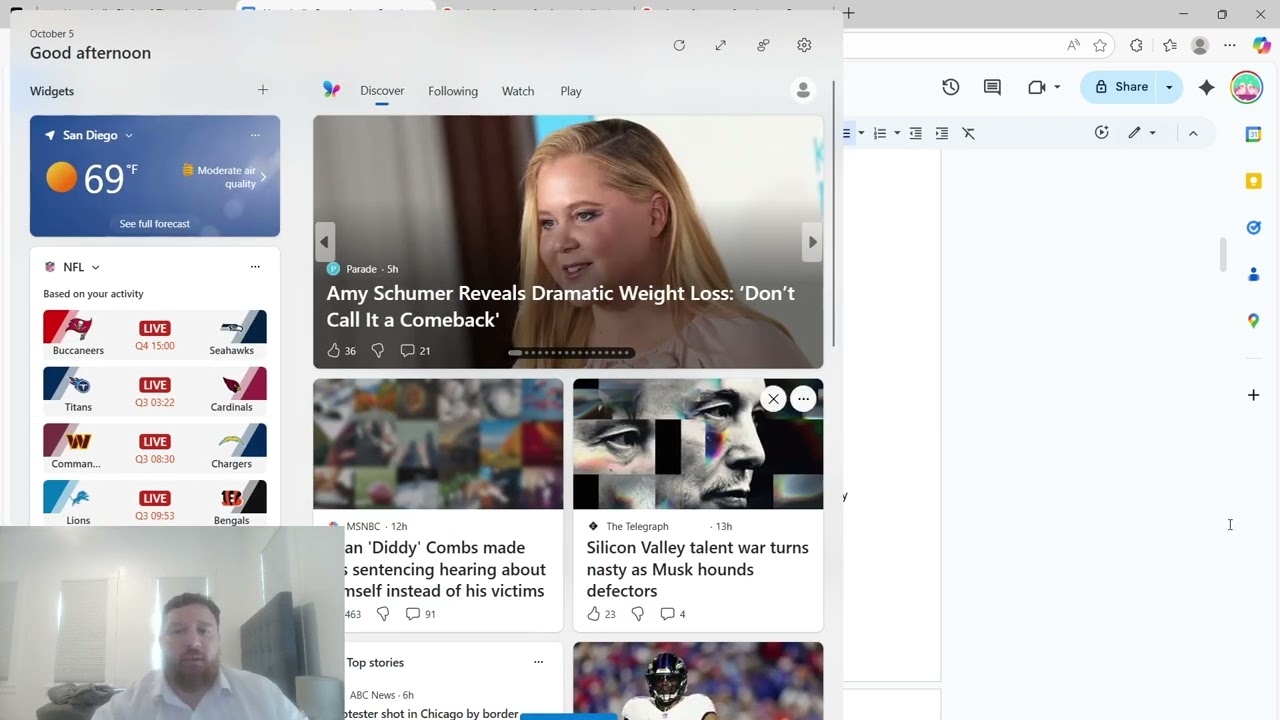Open the Amy Schumer weight loss headline

click(x=561, y=306)
